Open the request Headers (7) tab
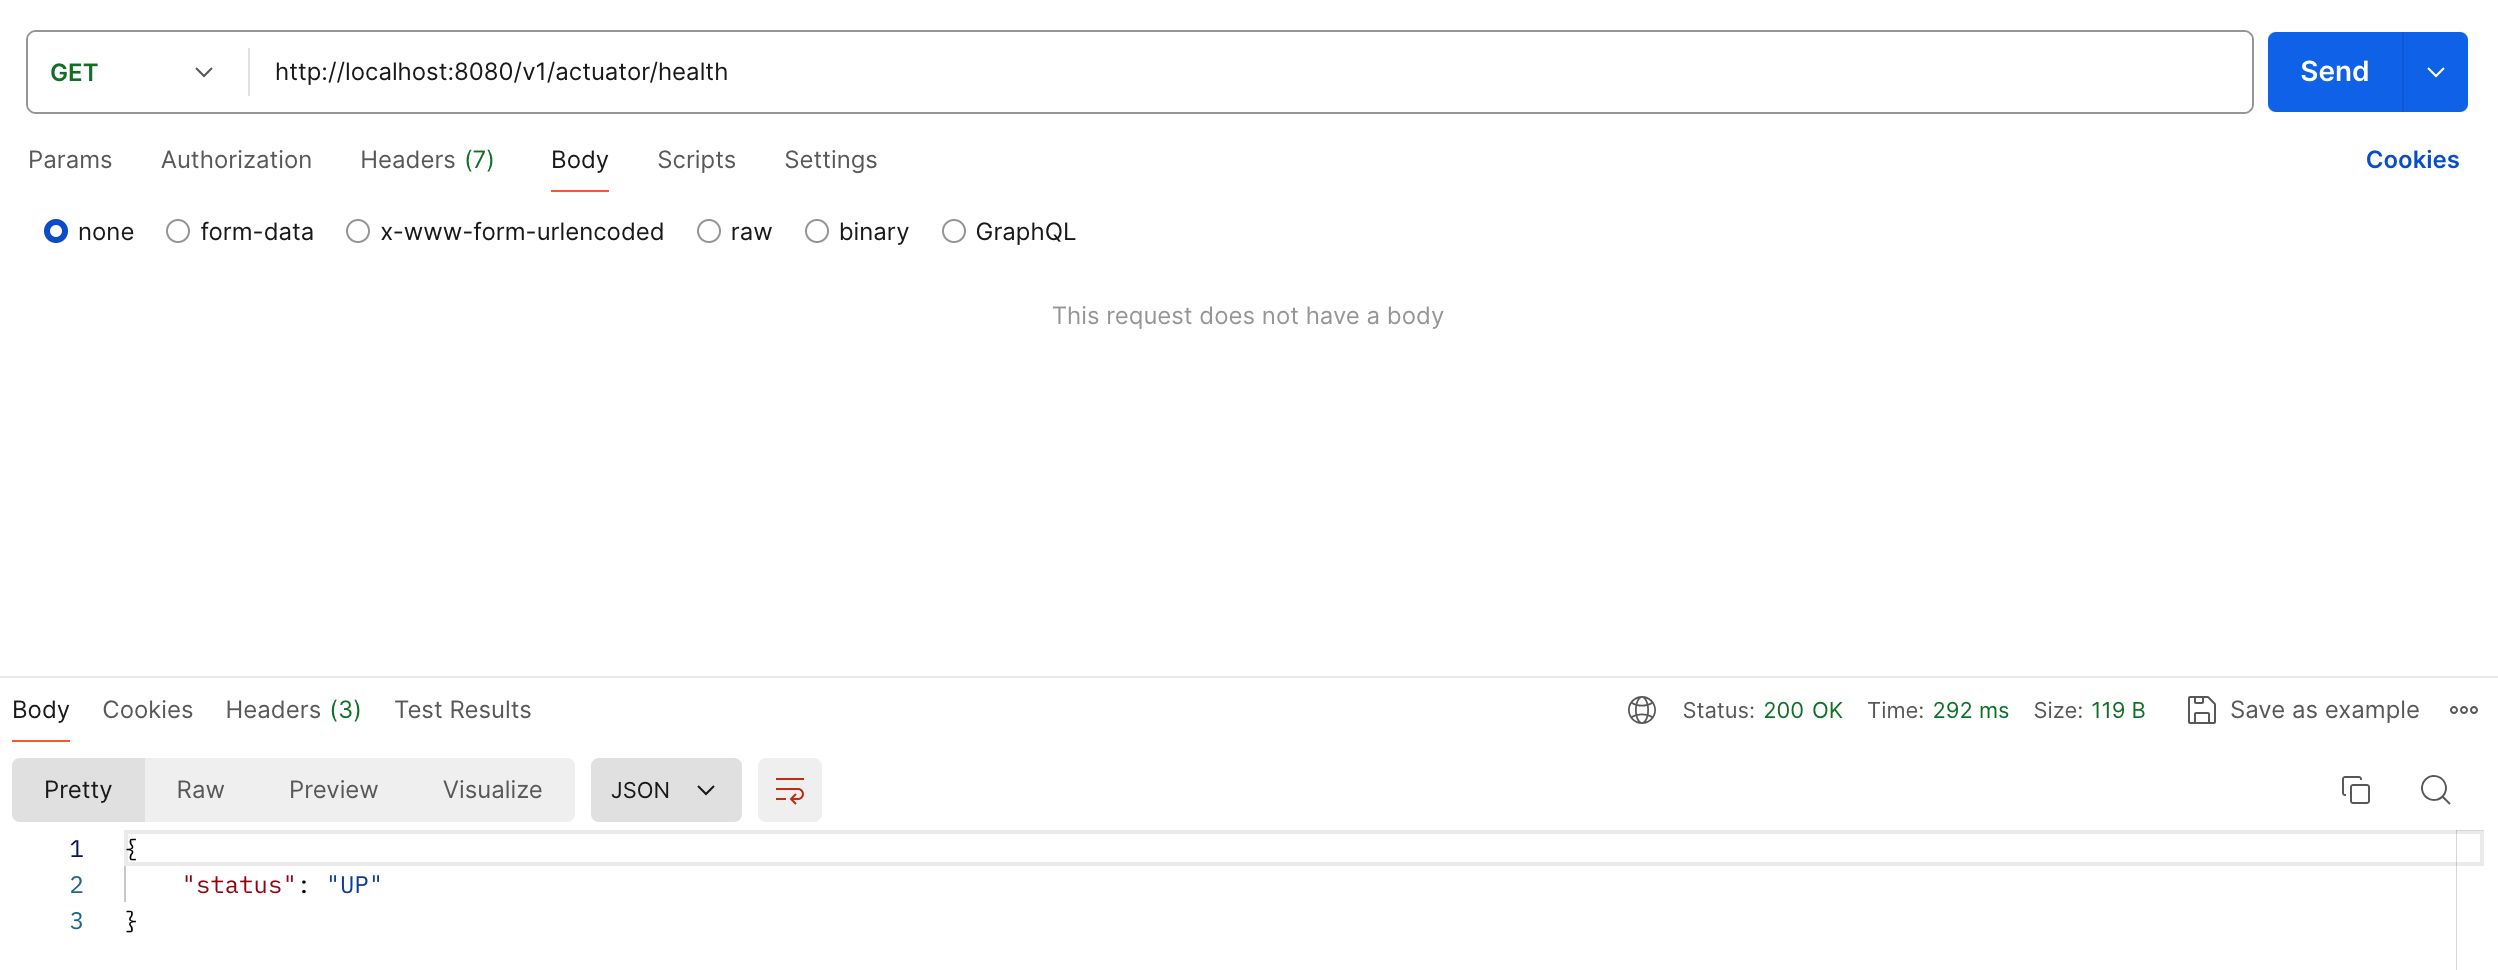 (x=427, y=160)
